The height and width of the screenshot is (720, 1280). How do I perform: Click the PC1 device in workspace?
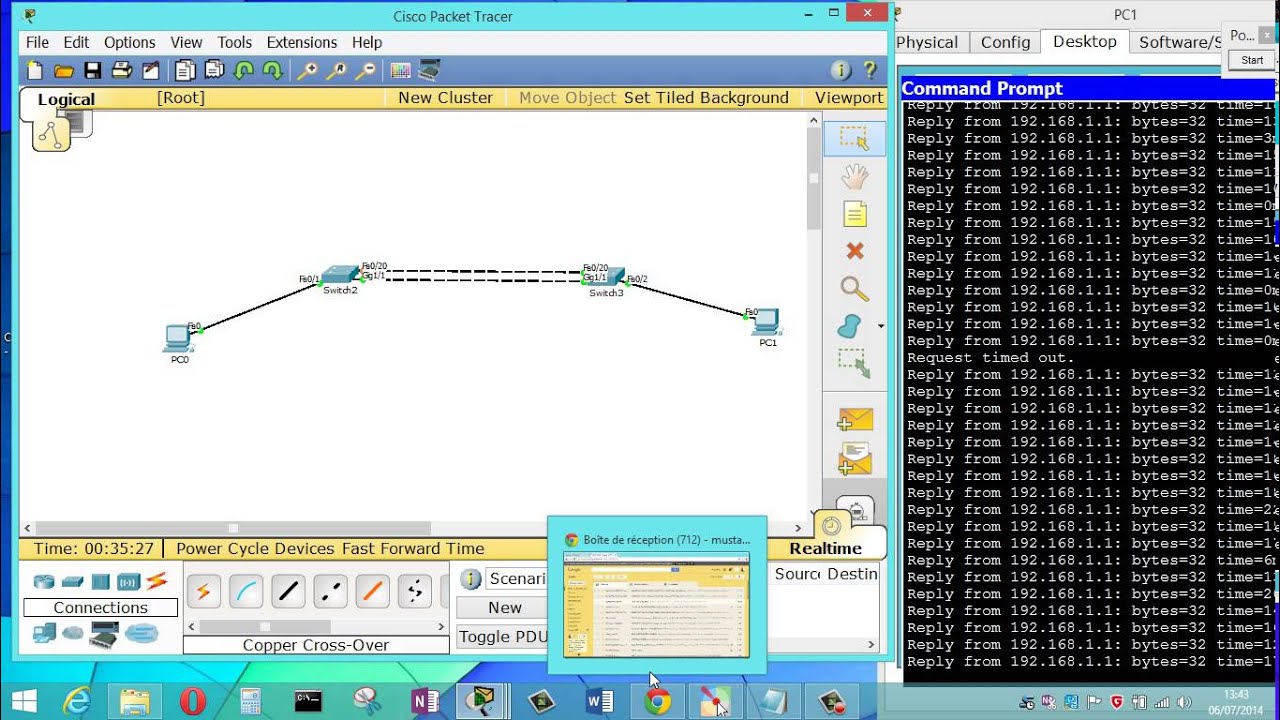point(767,323)
